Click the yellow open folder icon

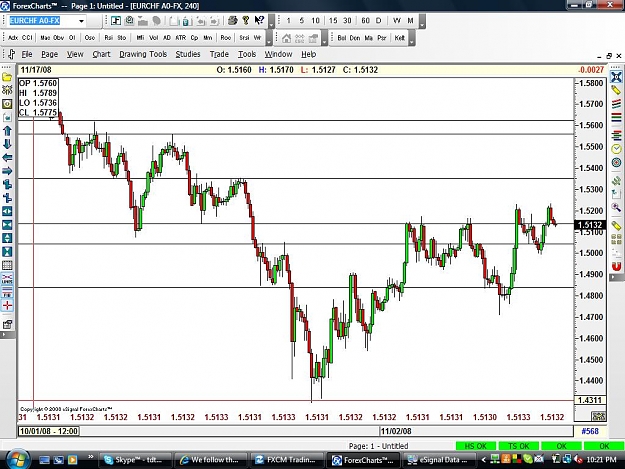coord(7,77)
